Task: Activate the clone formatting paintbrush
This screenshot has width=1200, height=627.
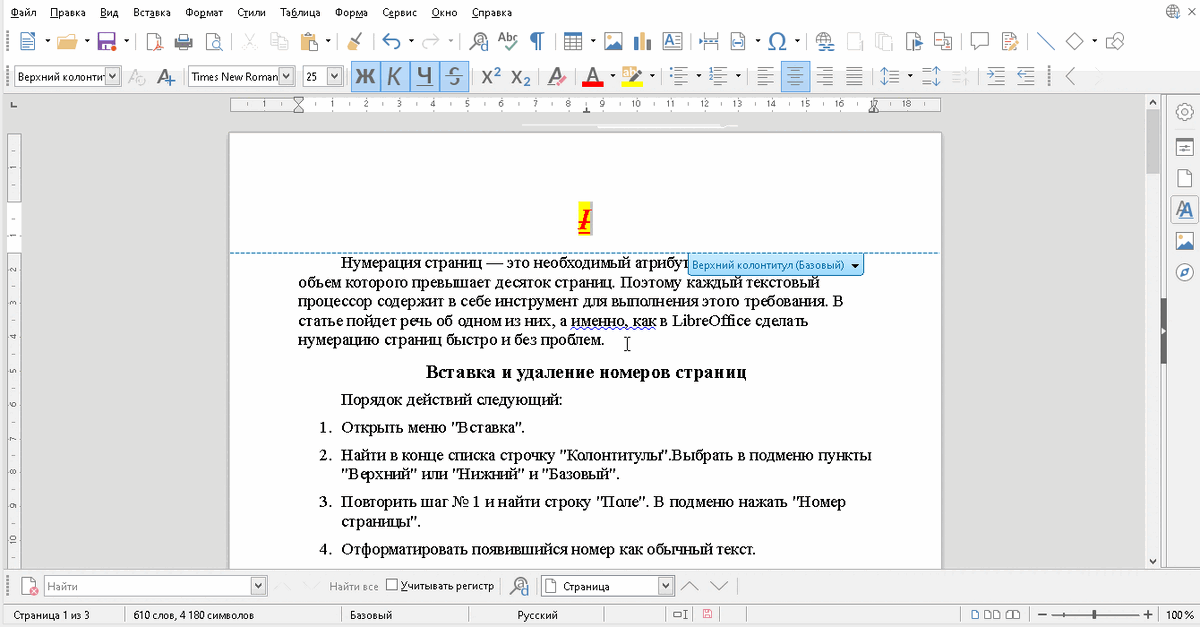Action: [353, 42]
